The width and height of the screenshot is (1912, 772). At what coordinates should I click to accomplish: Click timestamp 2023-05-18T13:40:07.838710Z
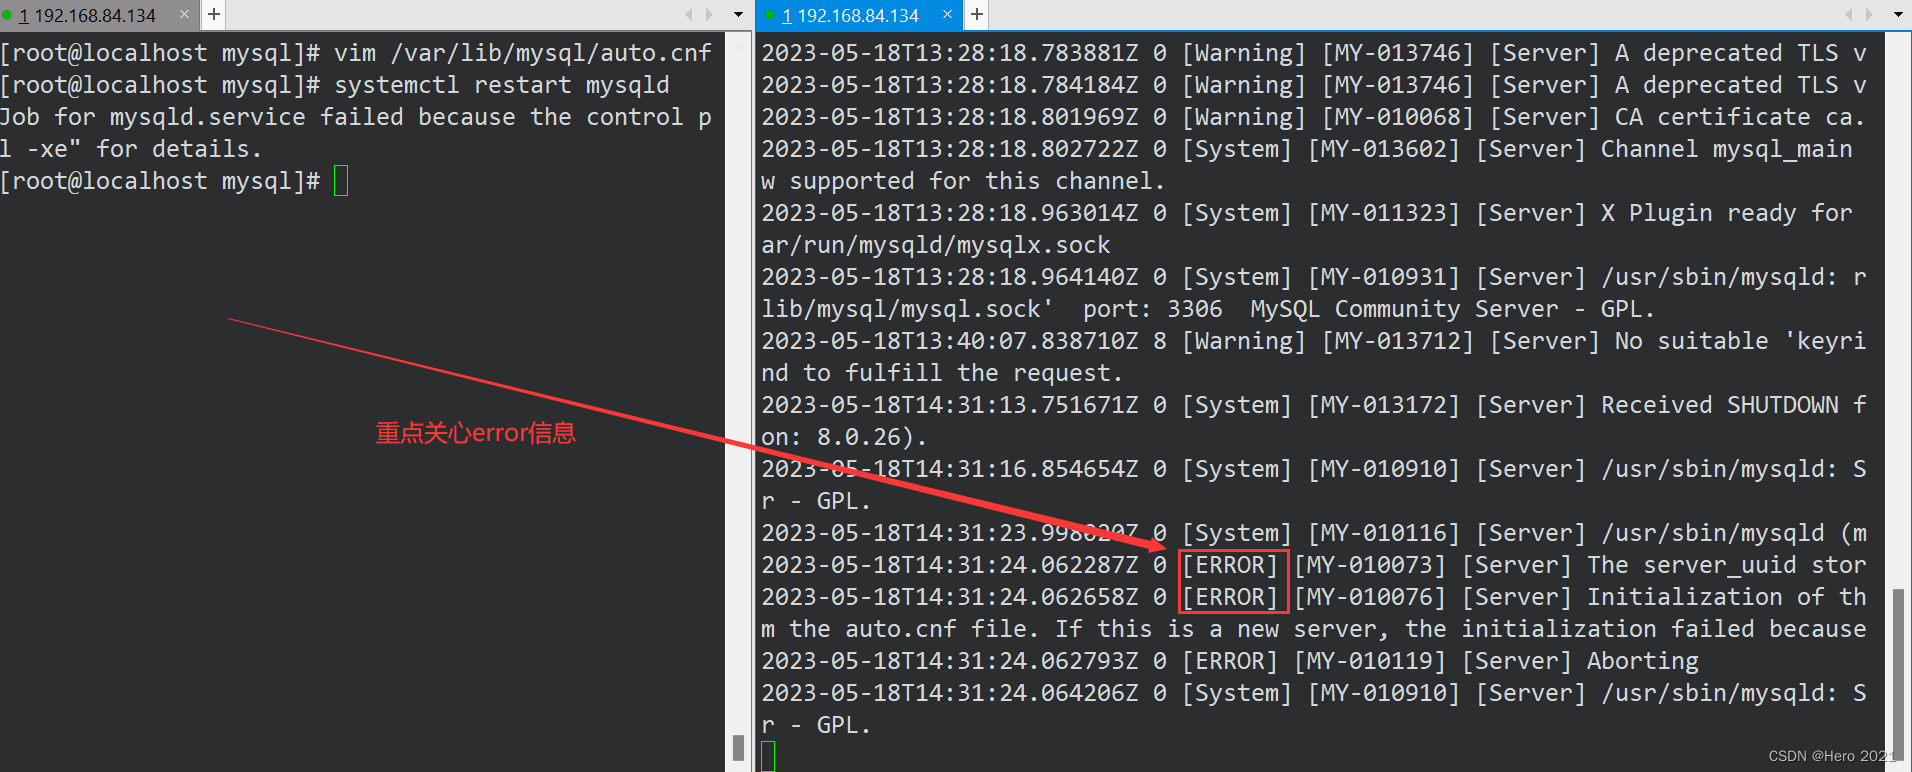950,341
